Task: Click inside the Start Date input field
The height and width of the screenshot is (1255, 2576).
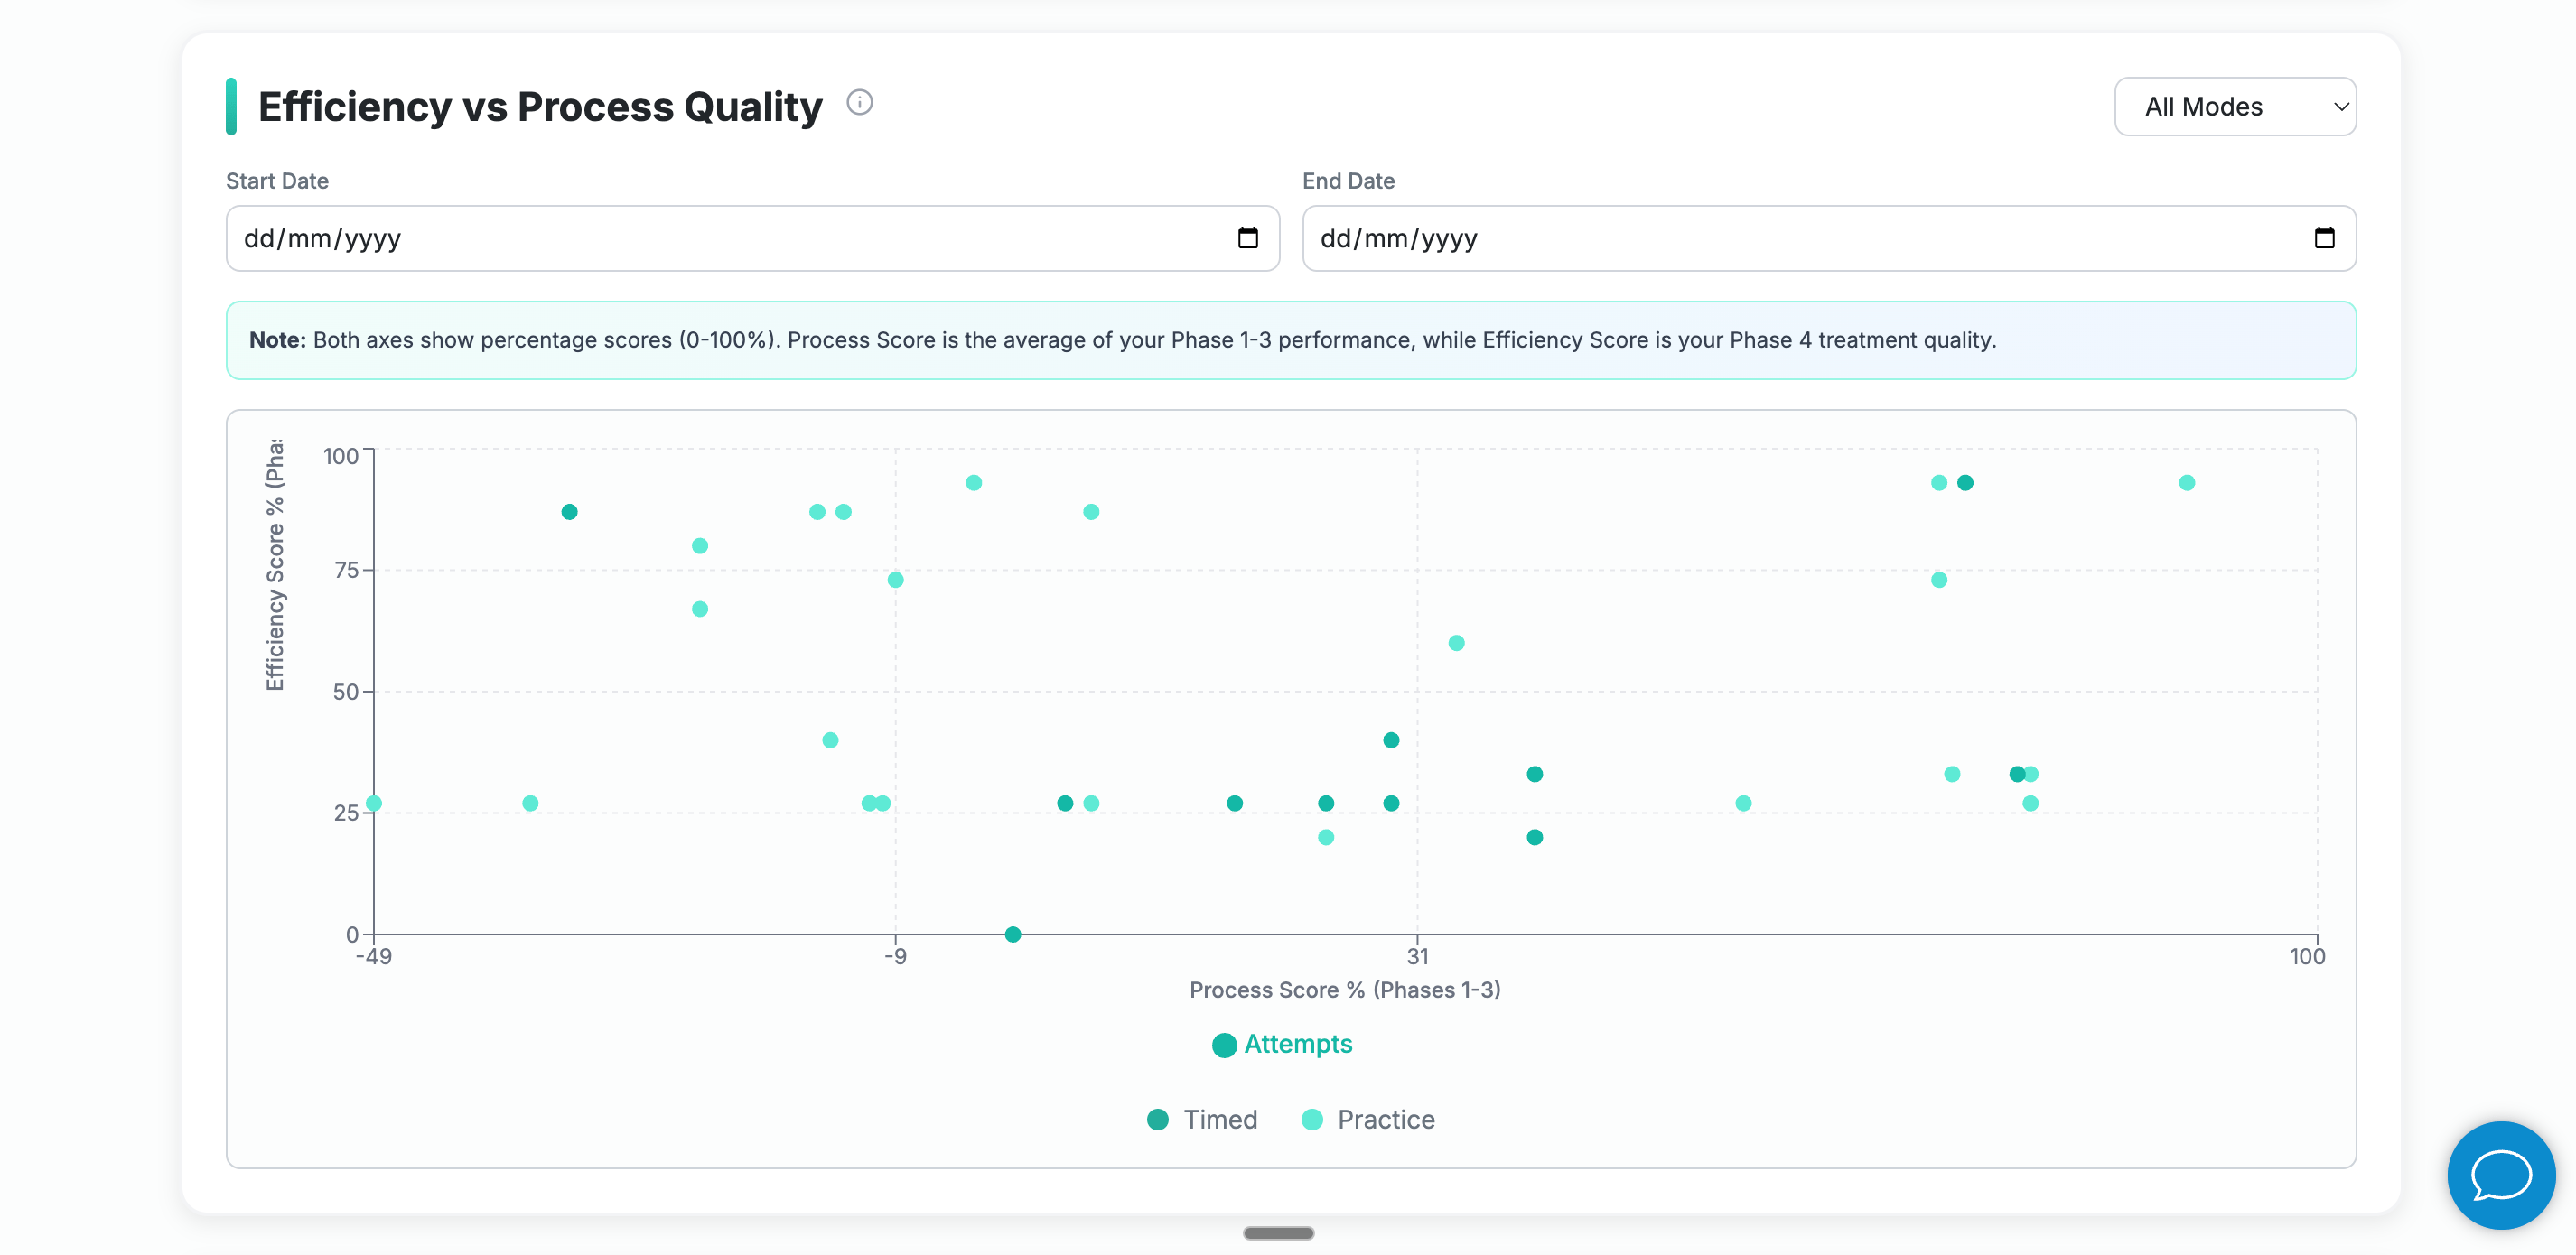Action: tap(600, 238)
